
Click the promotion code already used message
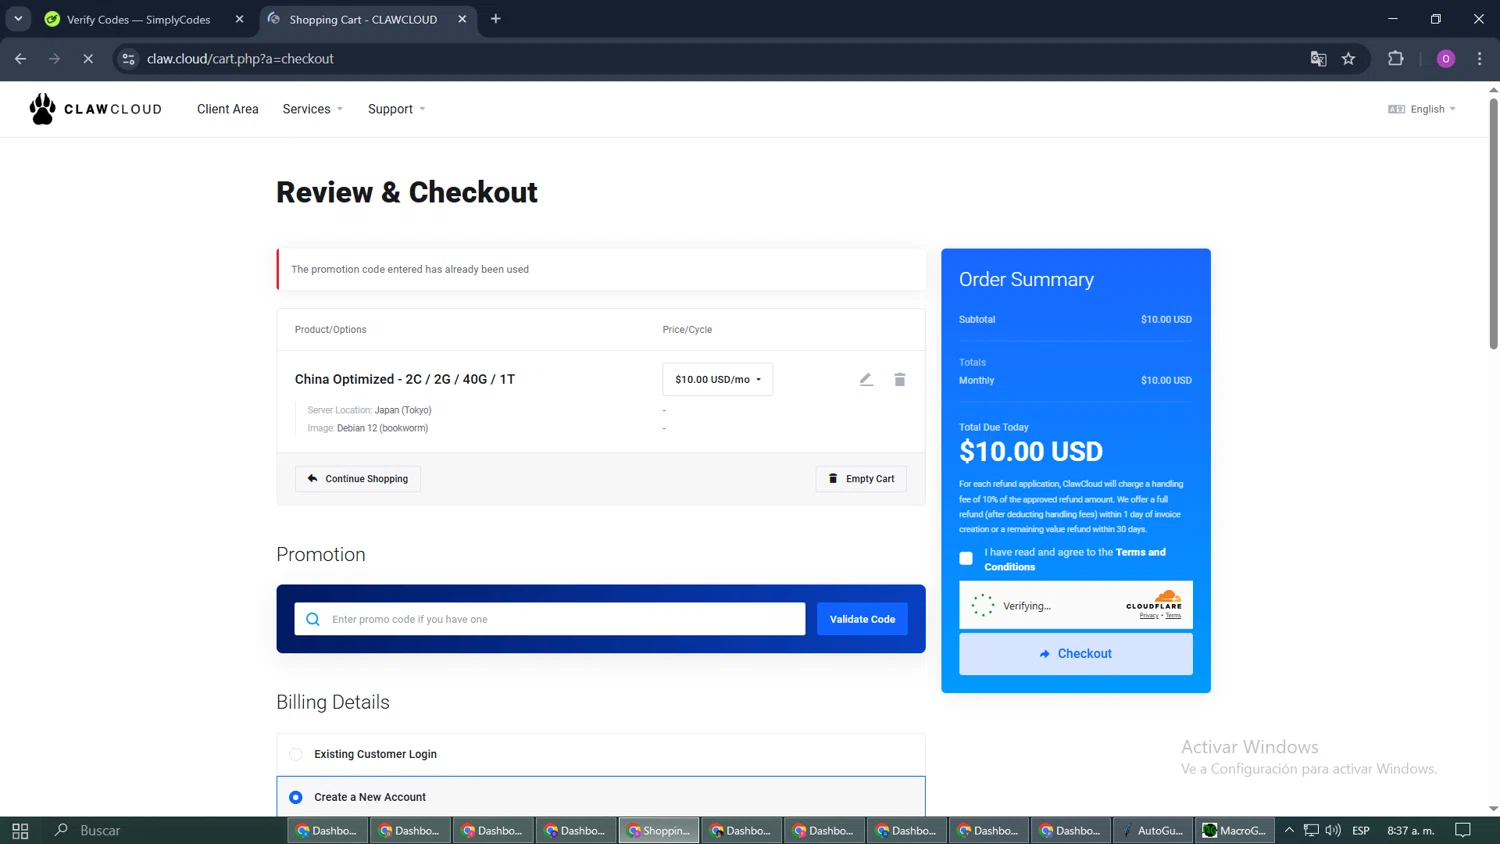click(x=410, y=270)
